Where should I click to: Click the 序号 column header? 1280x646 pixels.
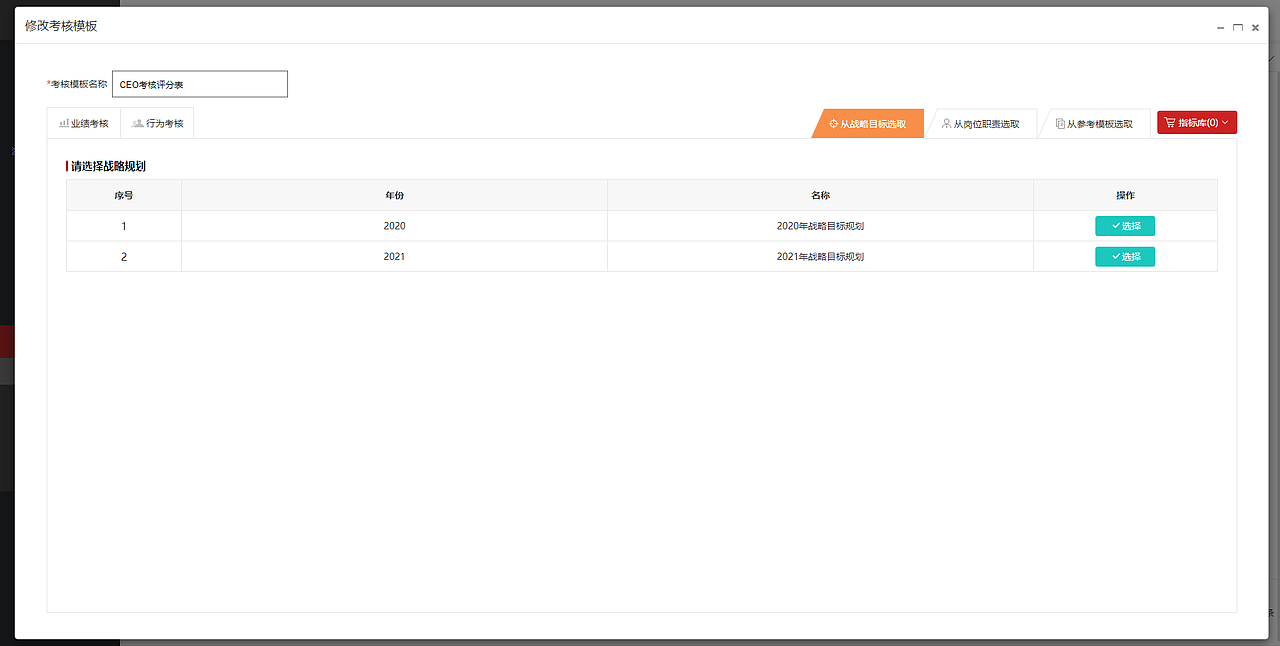click(124, 195)
